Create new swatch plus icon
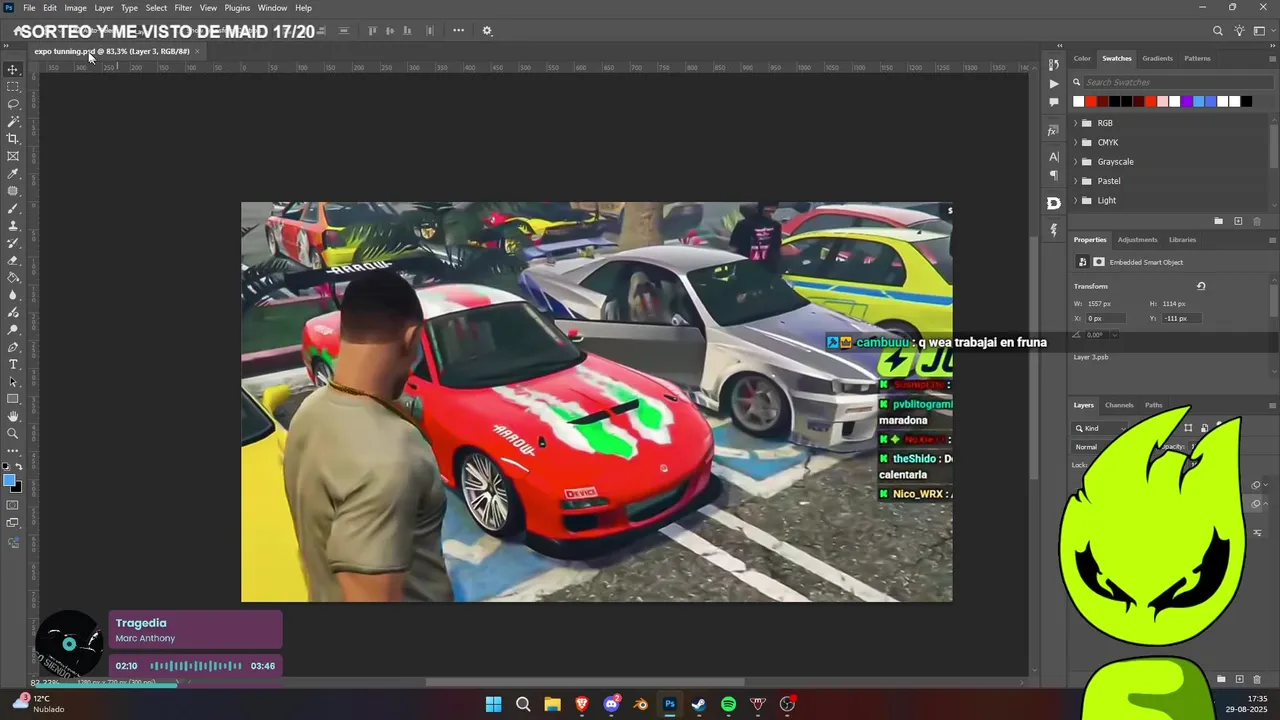The width and height of the screenshot is (1280, 720). point(1238,221)
